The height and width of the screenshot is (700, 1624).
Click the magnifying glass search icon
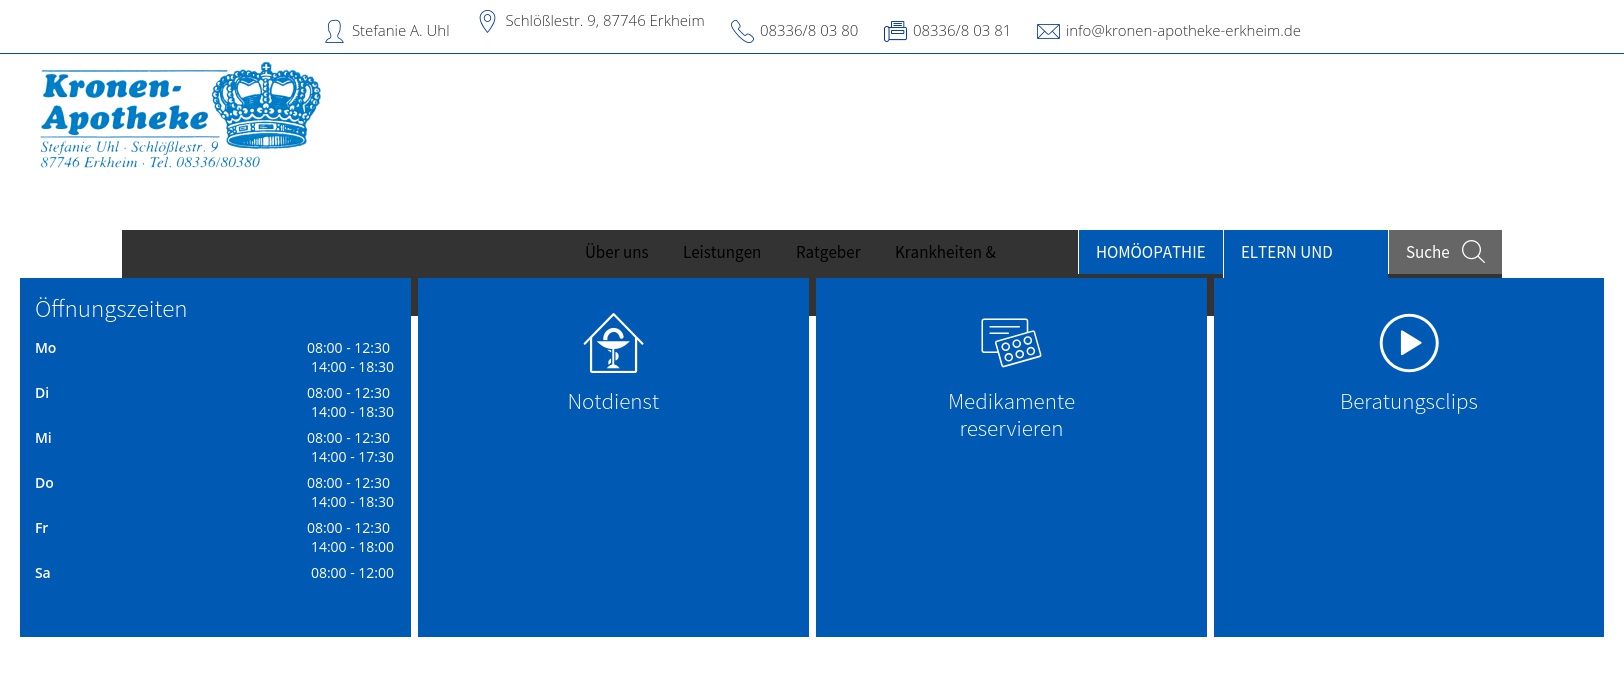[x=1473, y=252]
